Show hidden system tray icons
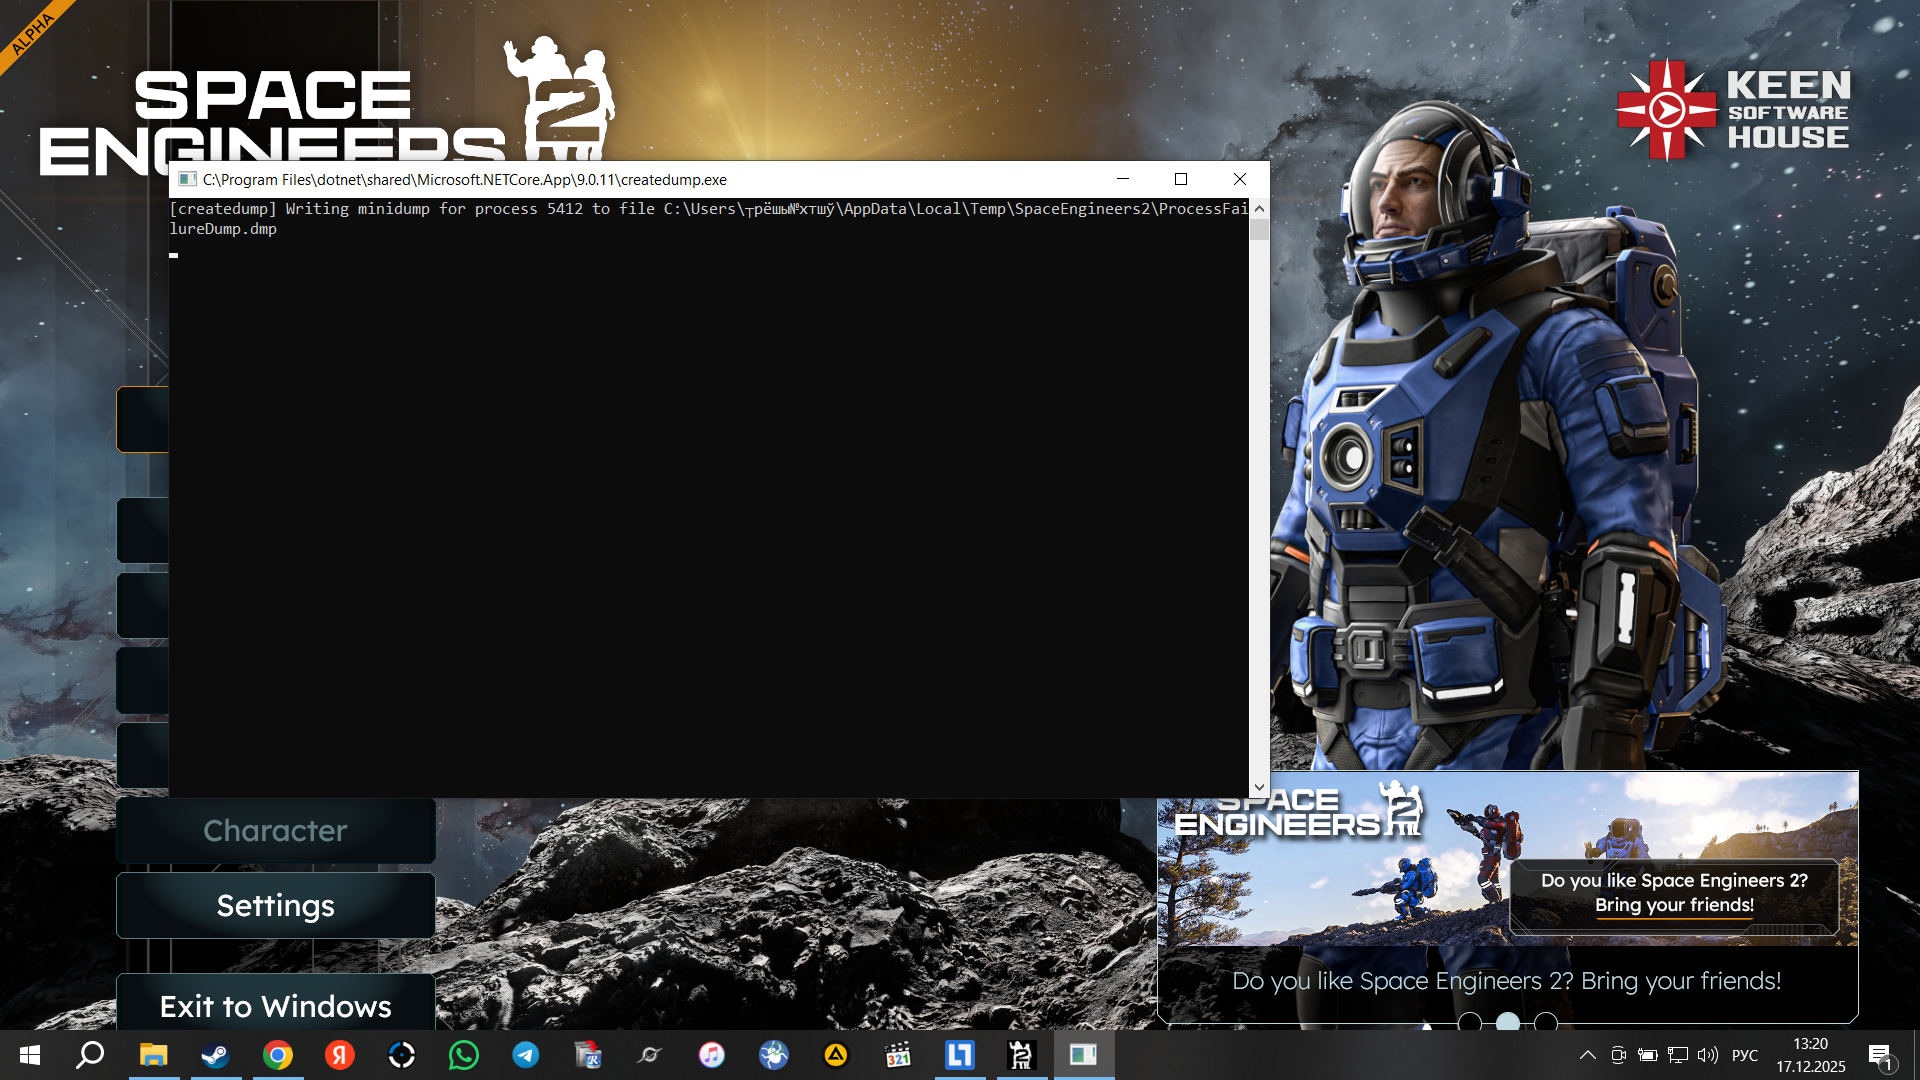The image size is (1920, 1080). [x=1587, y=1055]
